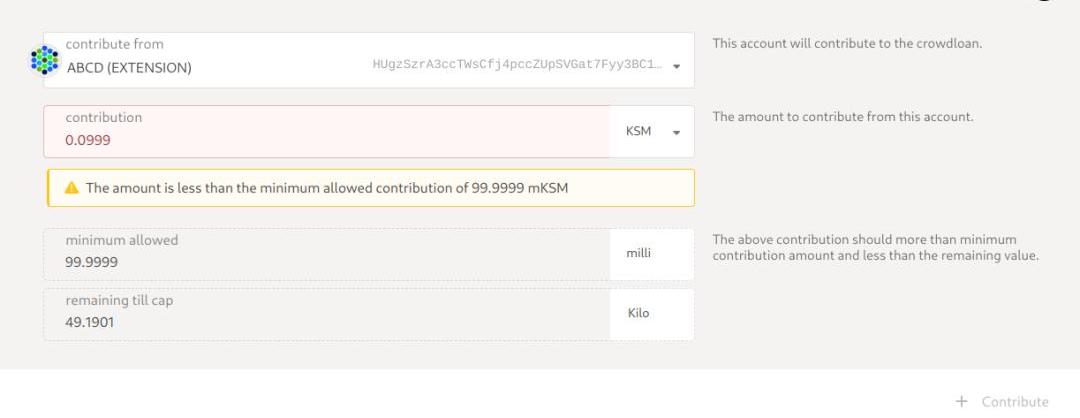Click the minimum allowed value 99.9999
The image size is (1080, 418).
point(92,264)
